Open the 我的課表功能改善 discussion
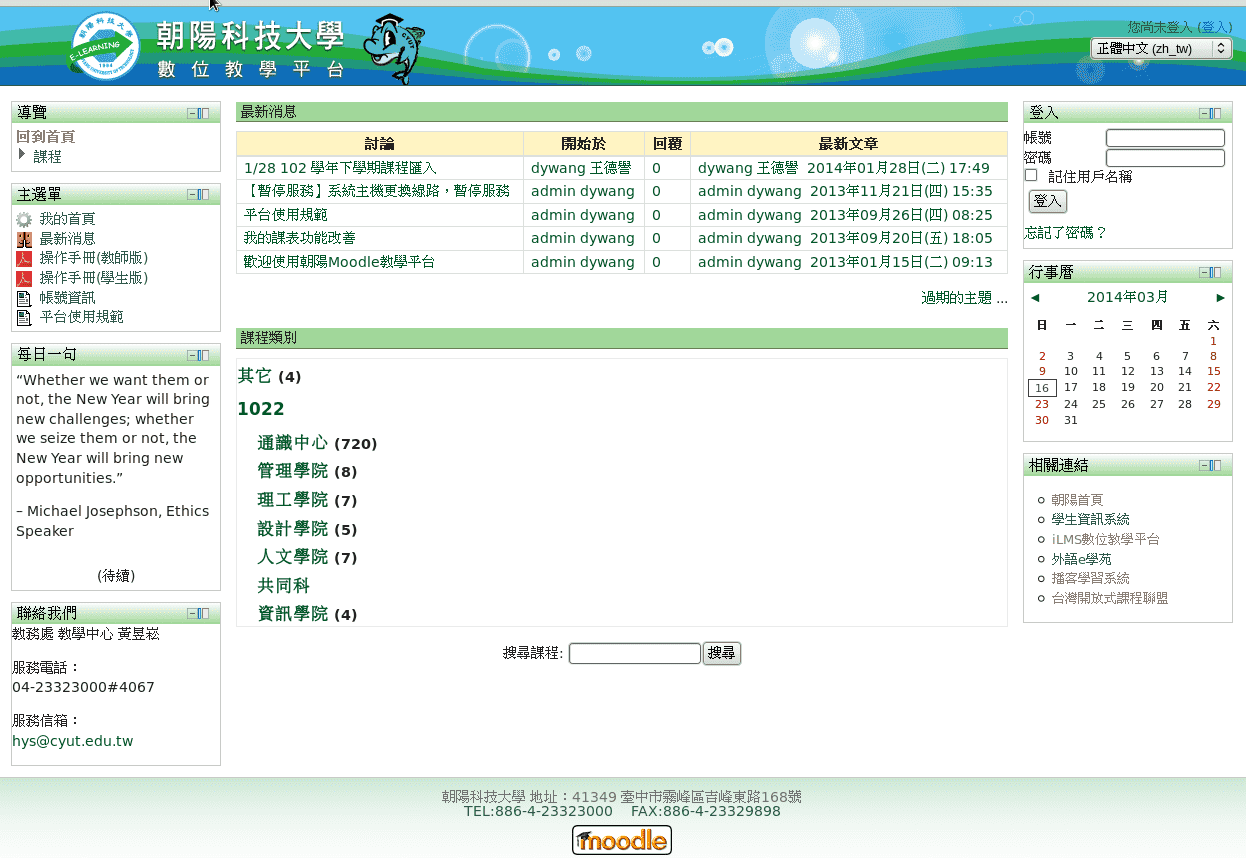 [300, 238]
